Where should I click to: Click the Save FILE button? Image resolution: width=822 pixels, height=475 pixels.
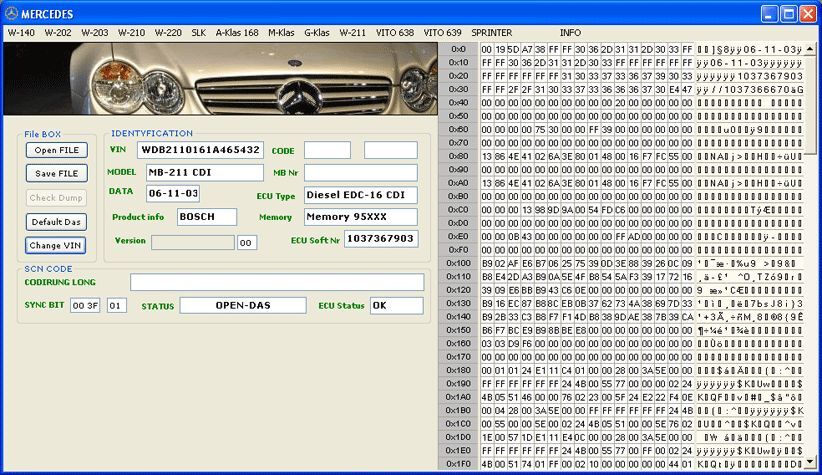point(57,173)
